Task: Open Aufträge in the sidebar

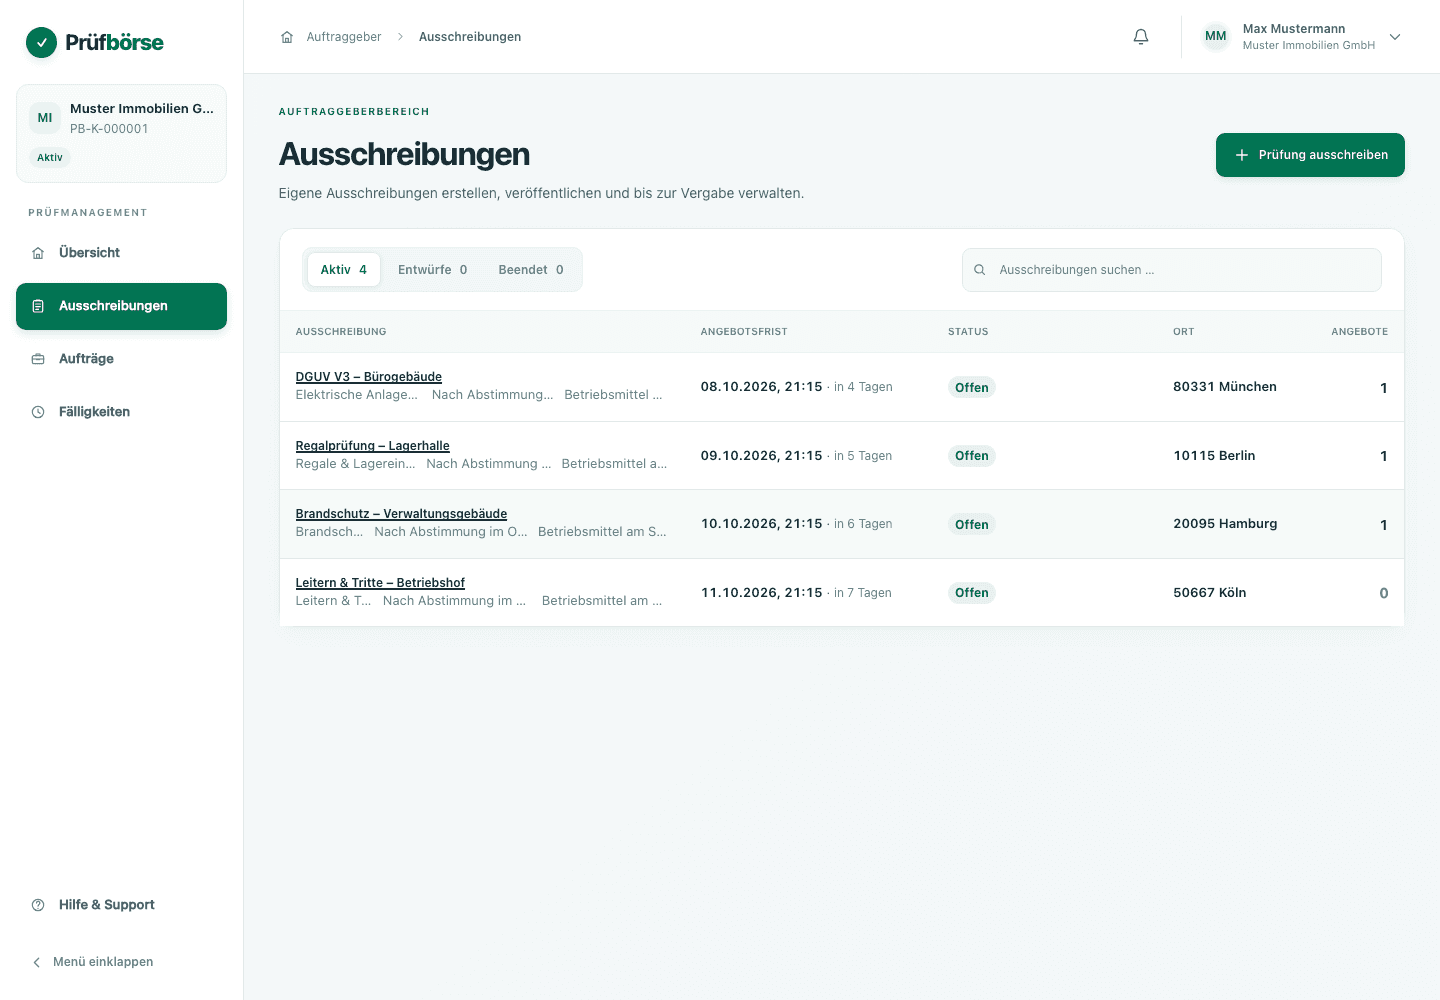Action: tap(121, 359)
